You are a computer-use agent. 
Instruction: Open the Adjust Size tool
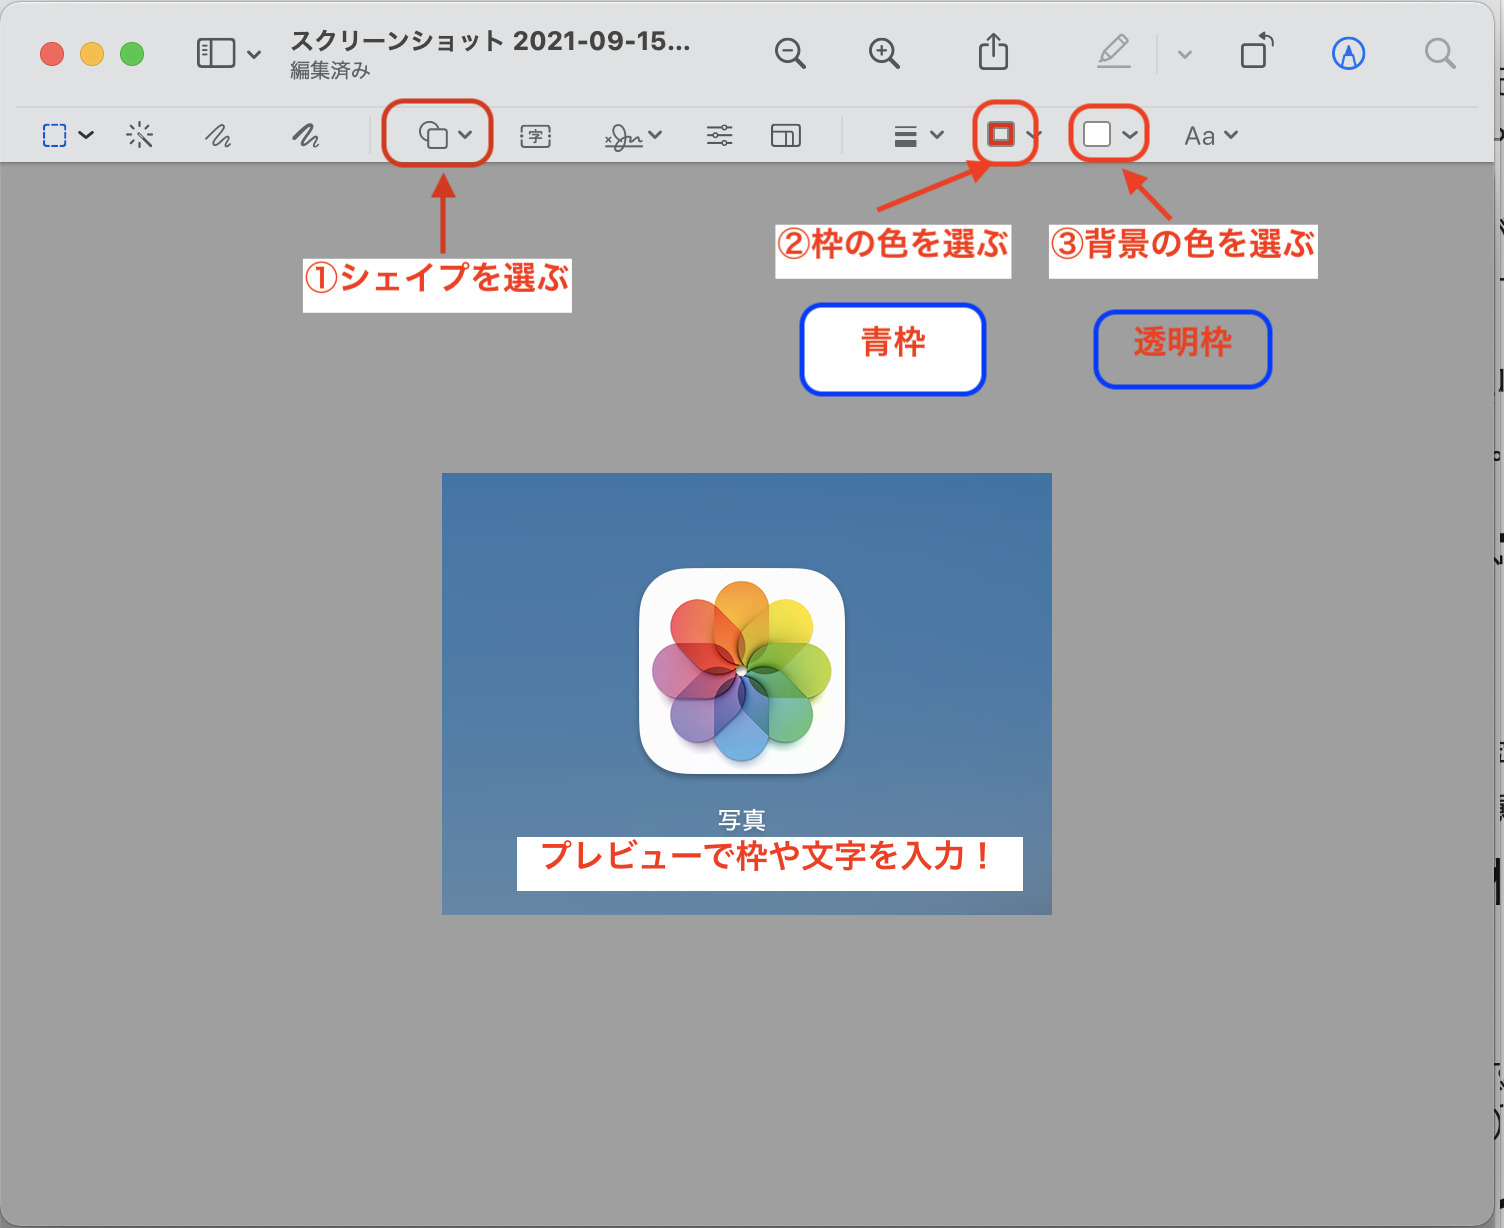point(786,135)
